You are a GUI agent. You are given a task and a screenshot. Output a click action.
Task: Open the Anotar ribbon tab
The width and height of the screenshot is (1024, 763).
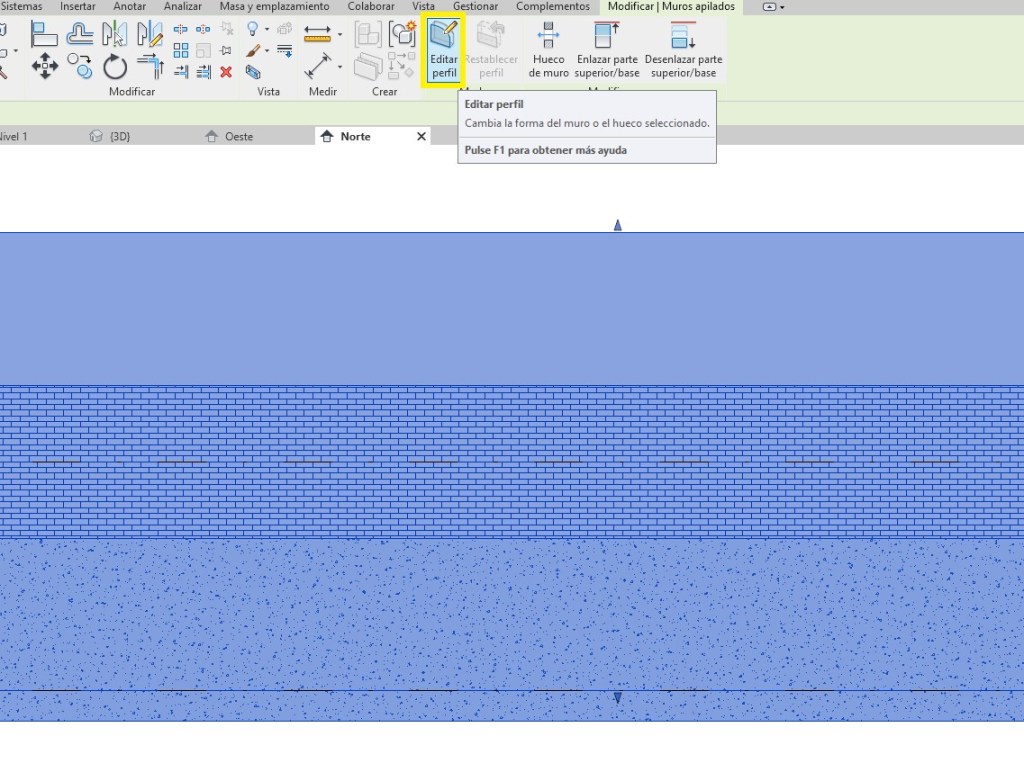click(x=130, y=7)
